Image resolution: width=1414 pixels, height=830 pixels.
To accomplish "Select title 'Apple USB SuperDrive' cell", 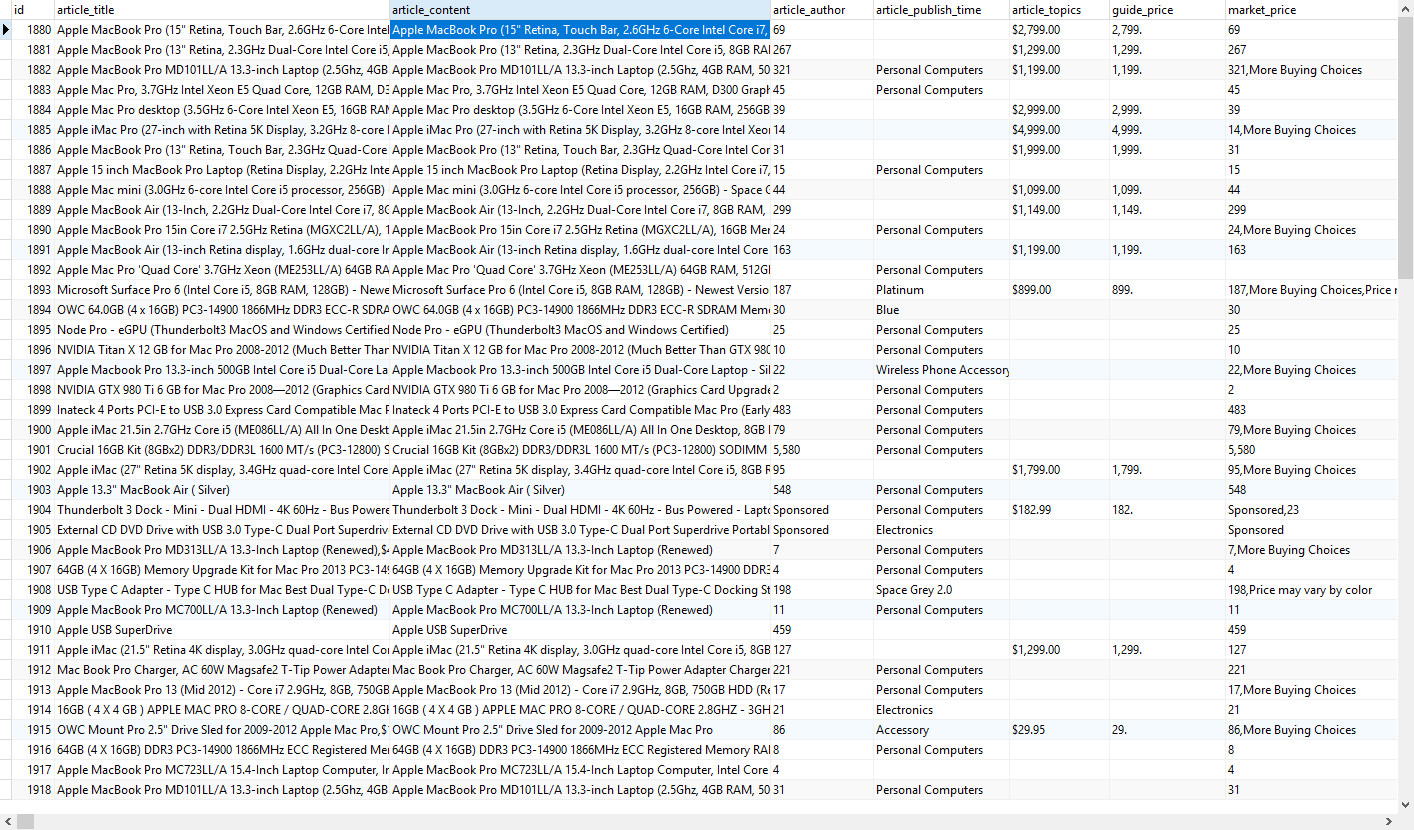I will pyautogui.click(x=221, y=630).
